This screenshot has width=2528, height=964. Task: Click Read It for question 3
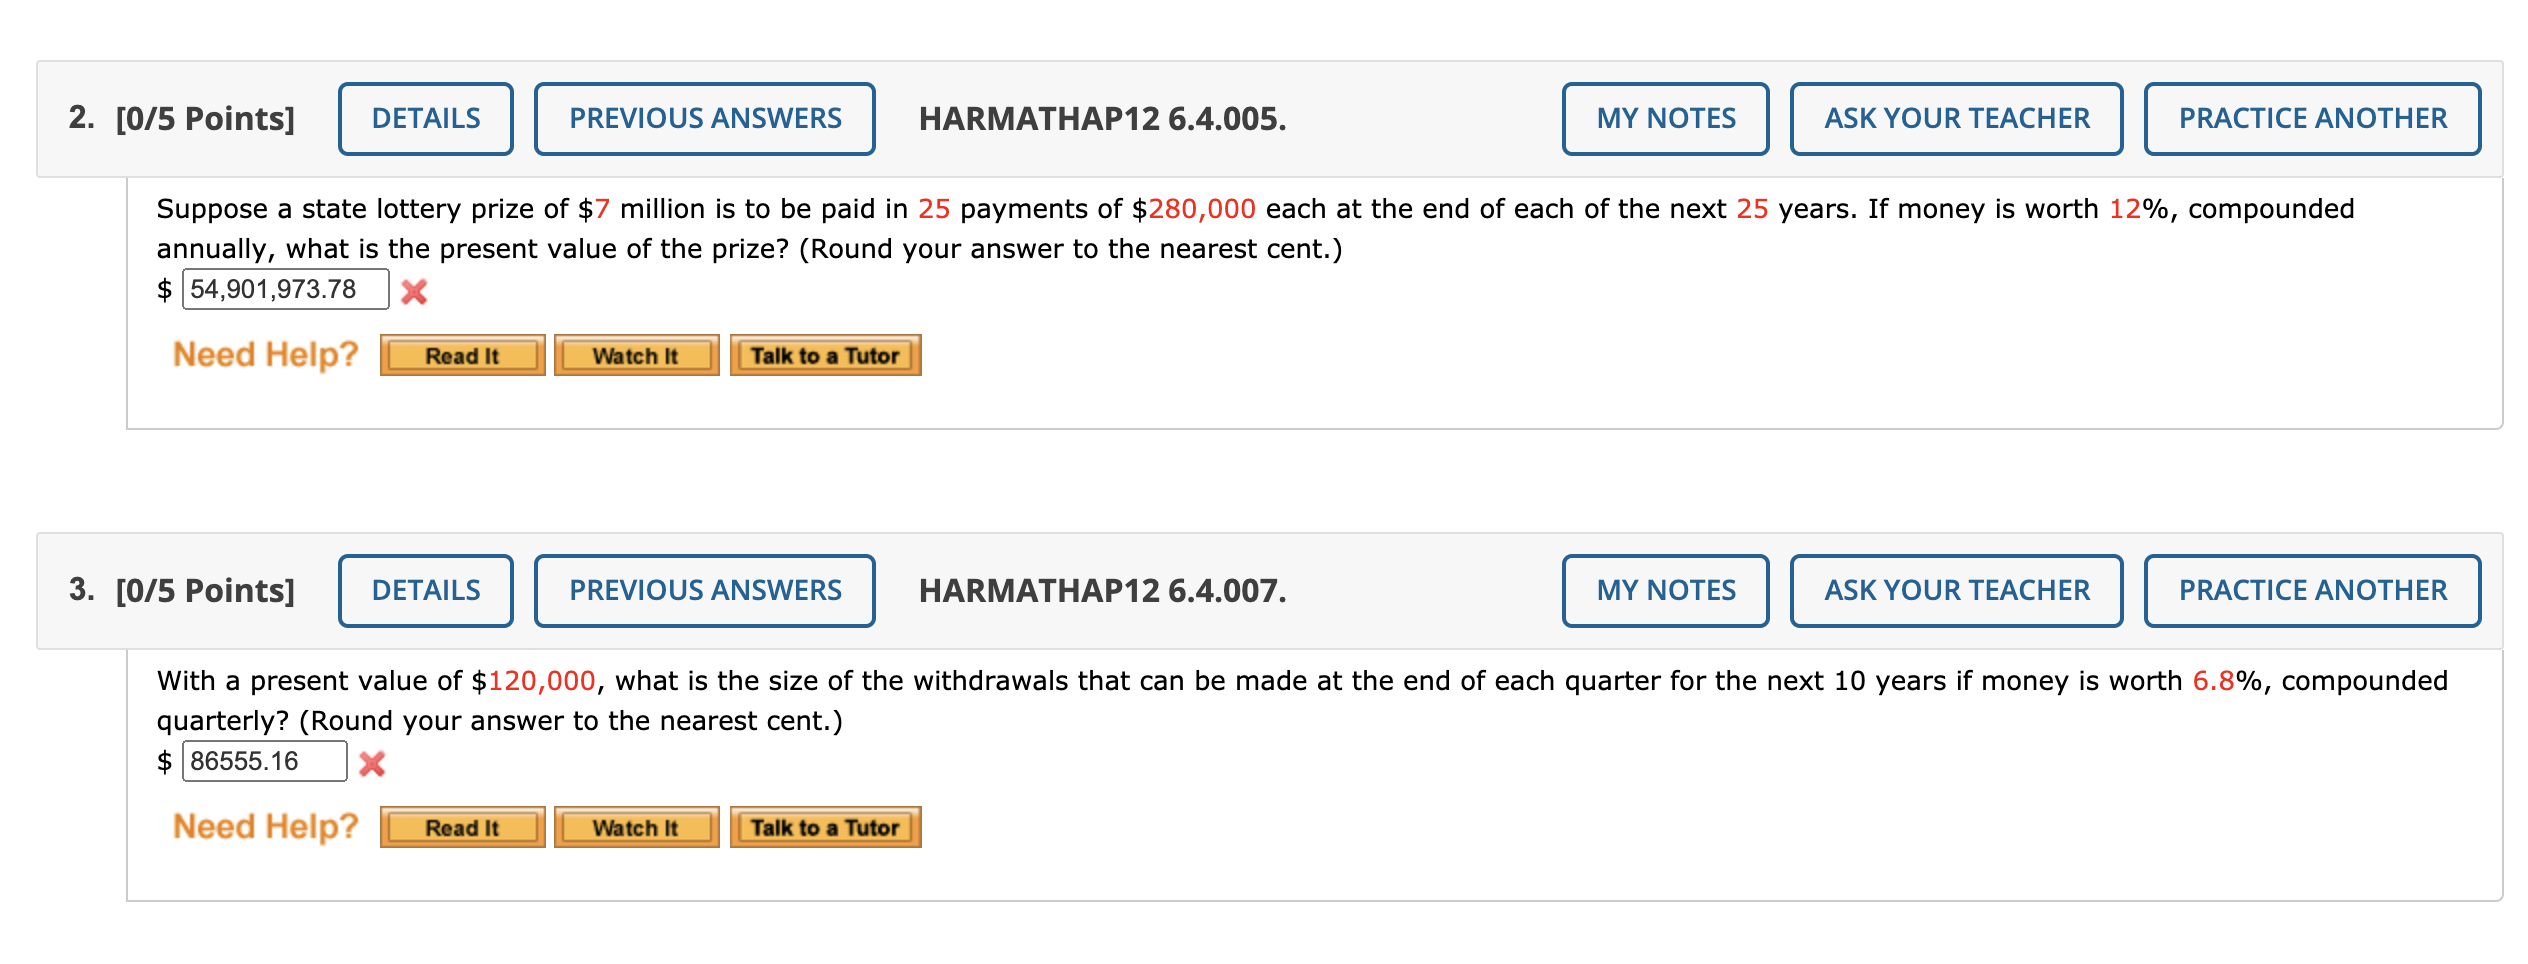click(x=462, y=826)
